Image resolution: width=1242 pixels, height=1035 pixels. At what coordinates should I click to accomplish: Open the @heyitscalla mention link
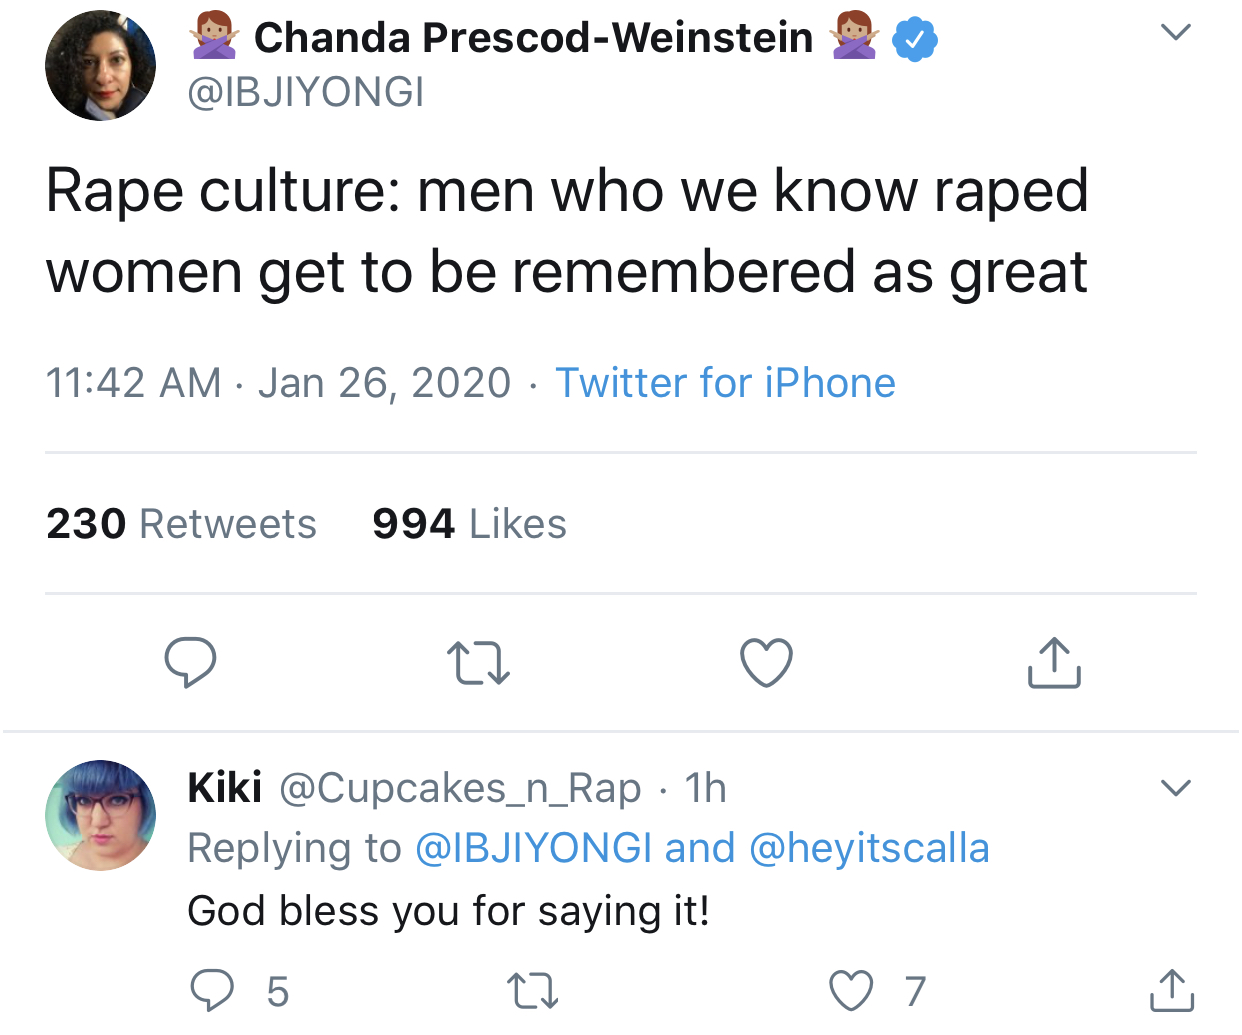pyautogui.click(x=869, y=848)
